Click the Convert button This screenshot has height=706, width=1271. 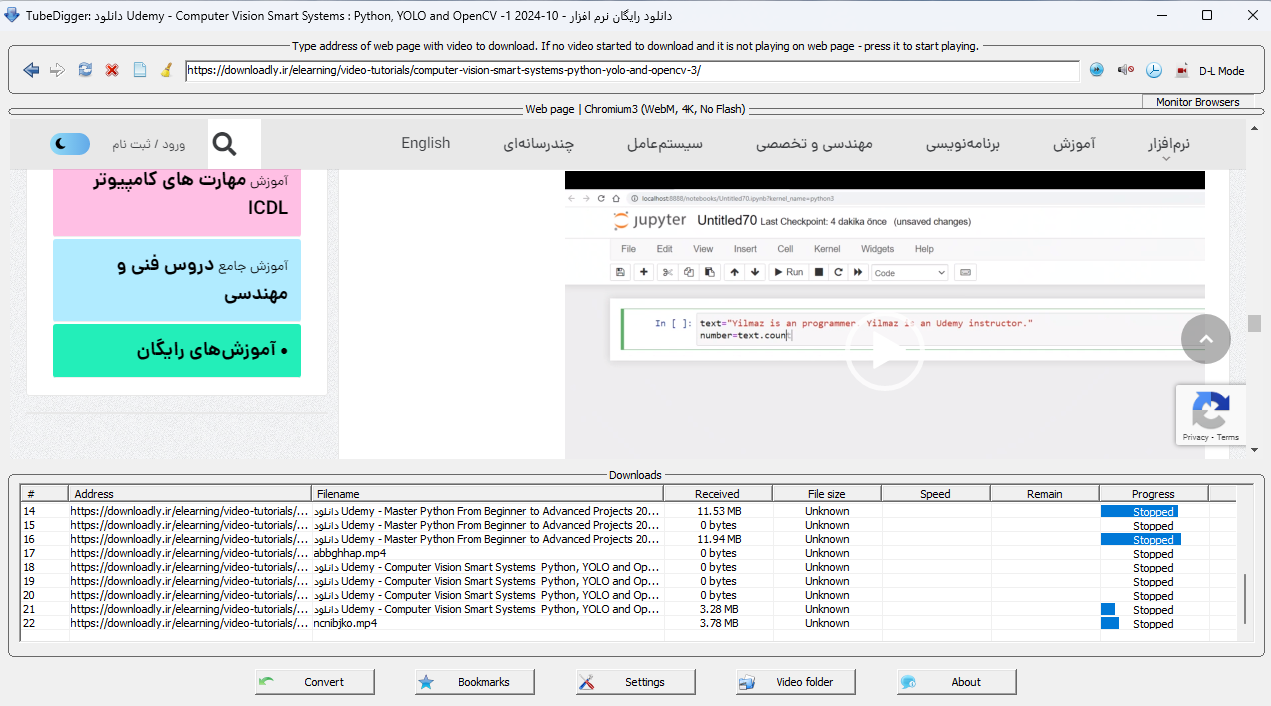pyautogui.click(x=315, y=682)
